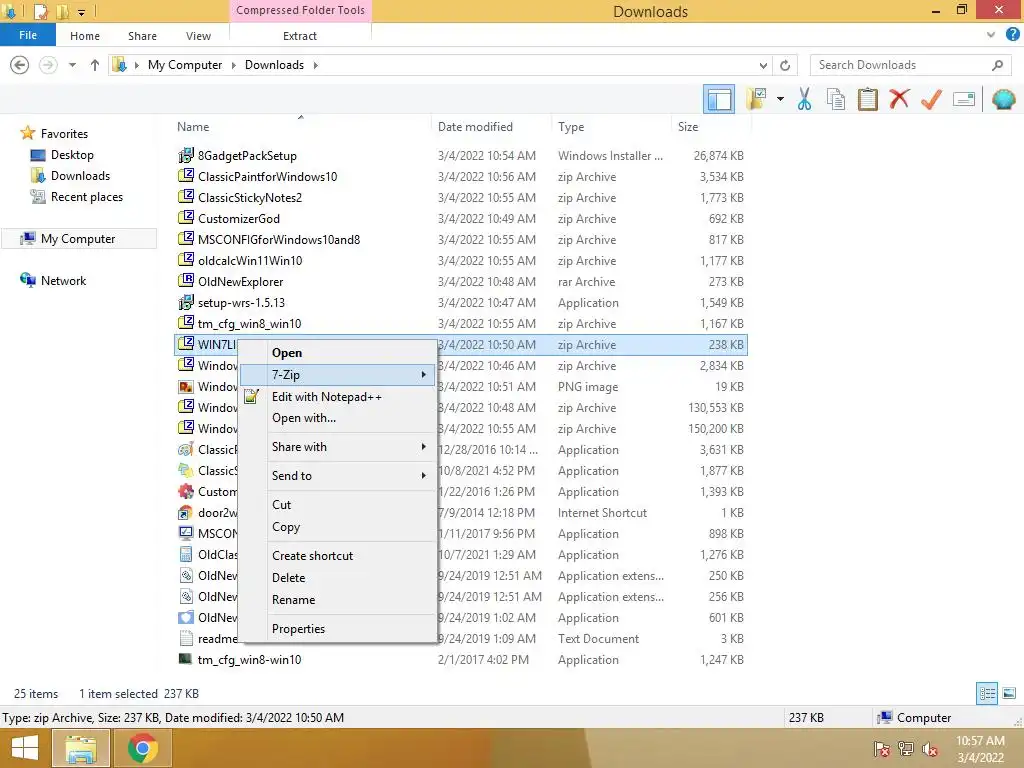The image size is (1024, 768).
Task: Click the Classic Shell settings shell icon
Action: (1003, 99)
